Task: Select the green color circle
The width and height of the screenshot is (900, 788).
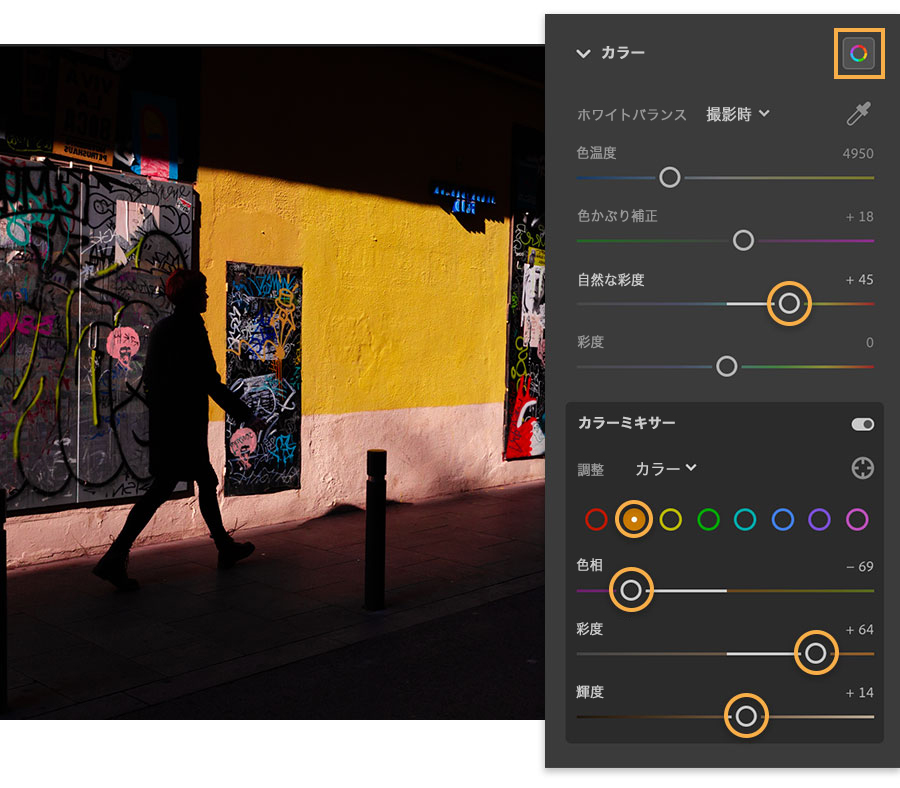Action: [708, 519]
